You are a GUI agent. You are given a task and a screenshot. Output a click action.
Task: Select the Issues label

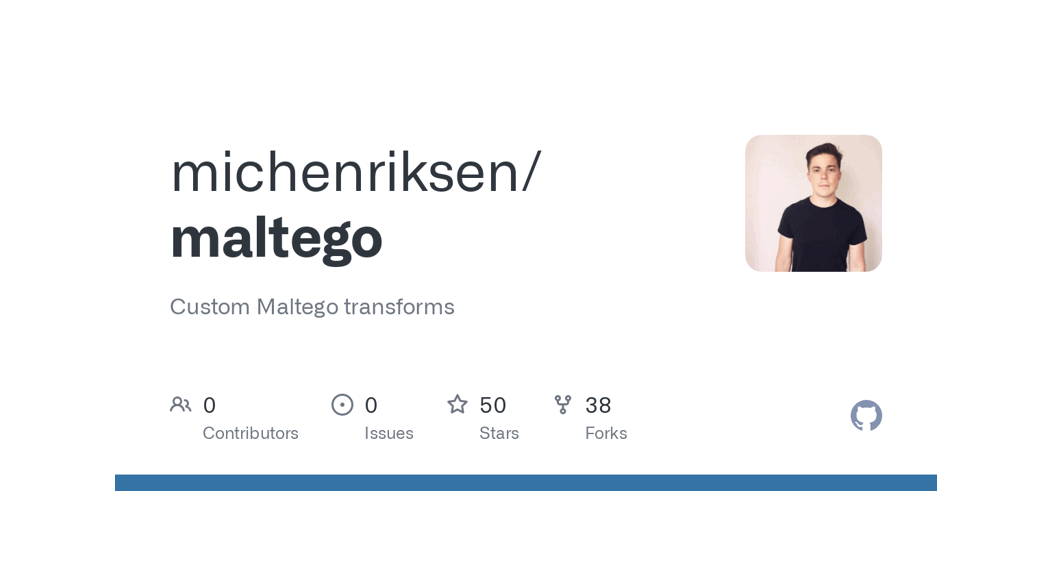pos(389,433)
